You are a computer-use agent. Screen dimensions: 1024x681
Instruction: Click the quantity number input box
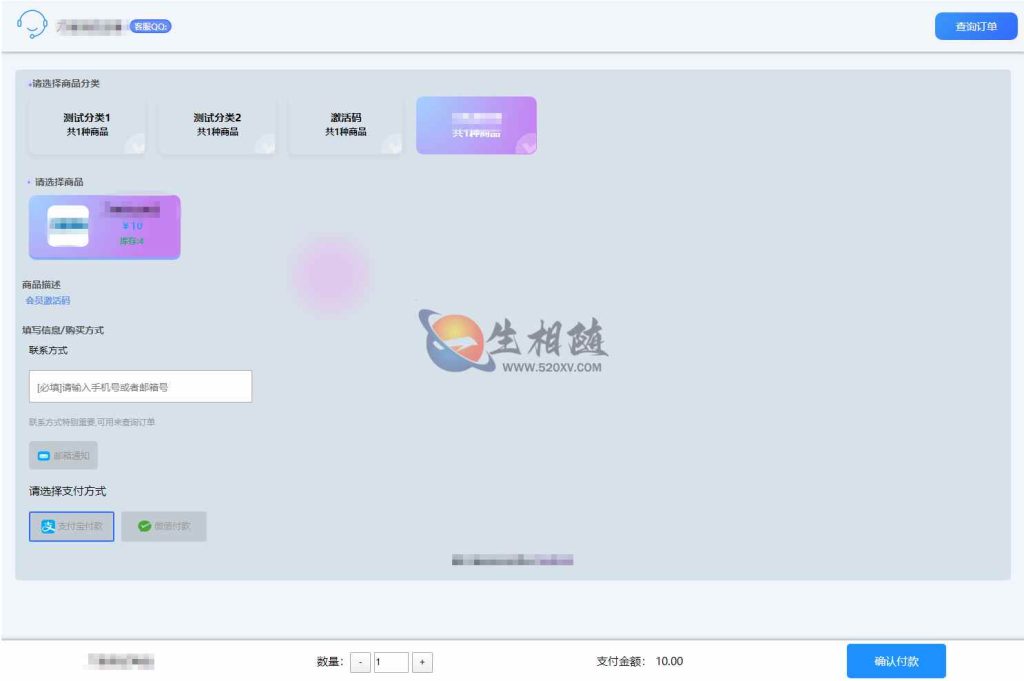click(x=390, y=661)
